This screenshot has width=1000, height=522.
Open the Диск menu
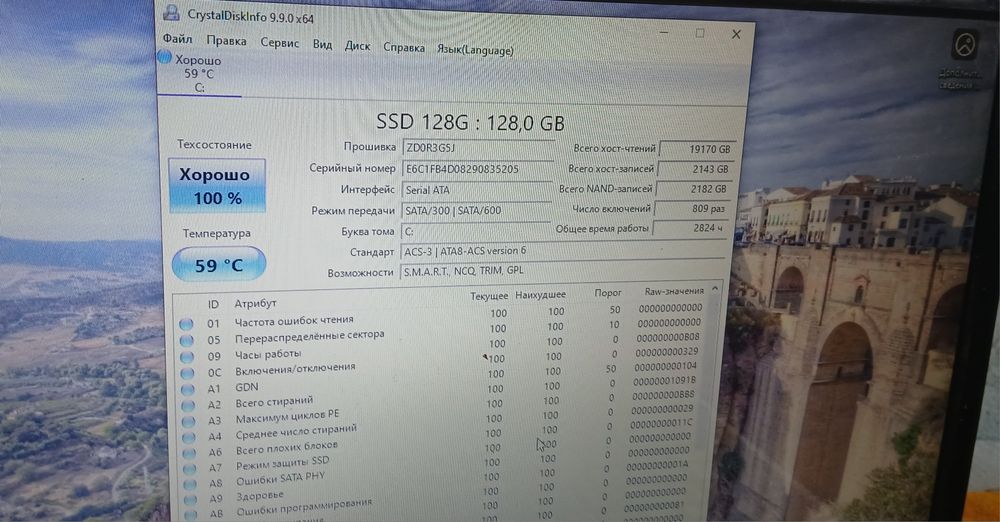(x=357, y=45)
